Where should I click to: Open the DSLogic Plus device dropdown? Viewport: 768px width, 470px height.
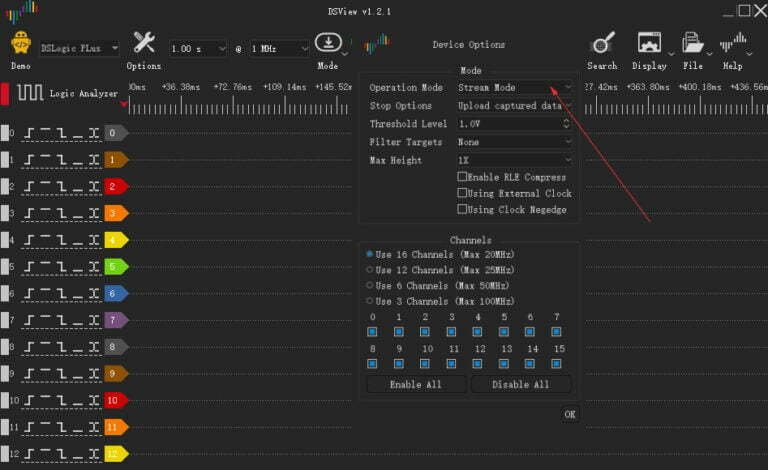[x=79, y=48]
